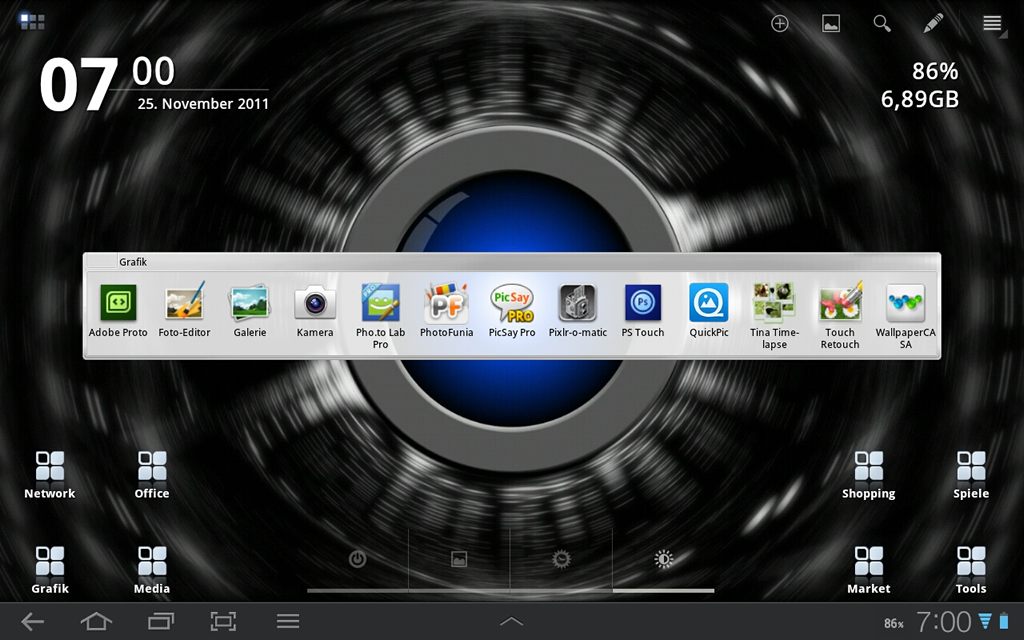
Task: Open the Network folder
Action: point(50,475)
